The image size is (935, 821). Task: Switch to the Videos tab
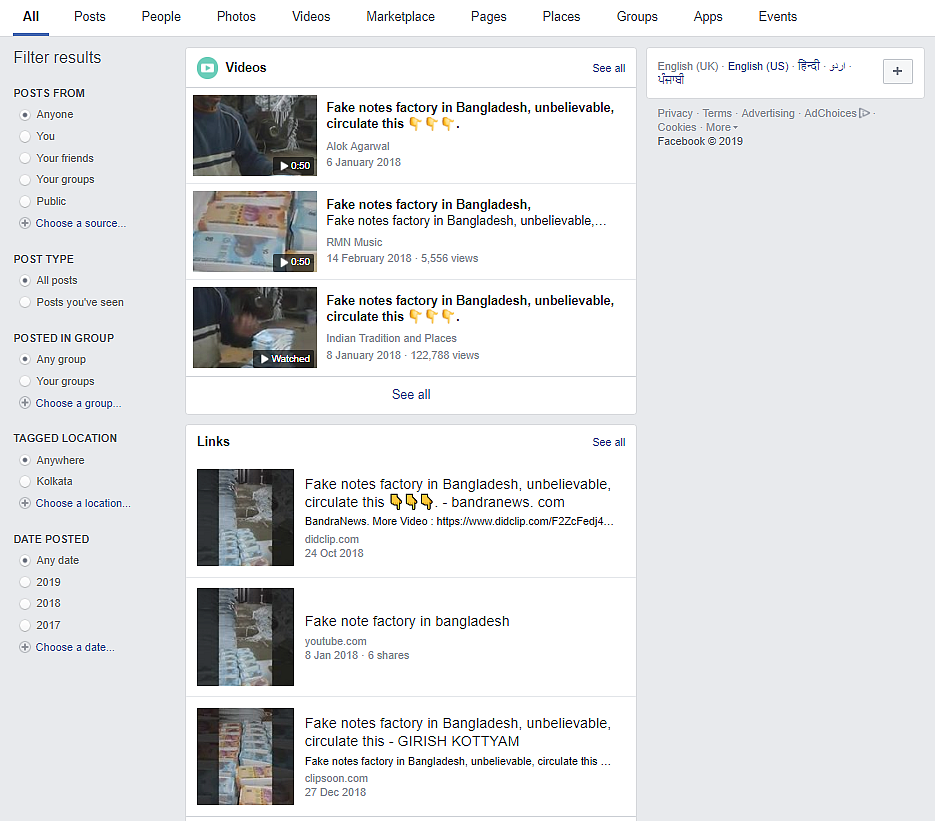[x=311, y=17]
